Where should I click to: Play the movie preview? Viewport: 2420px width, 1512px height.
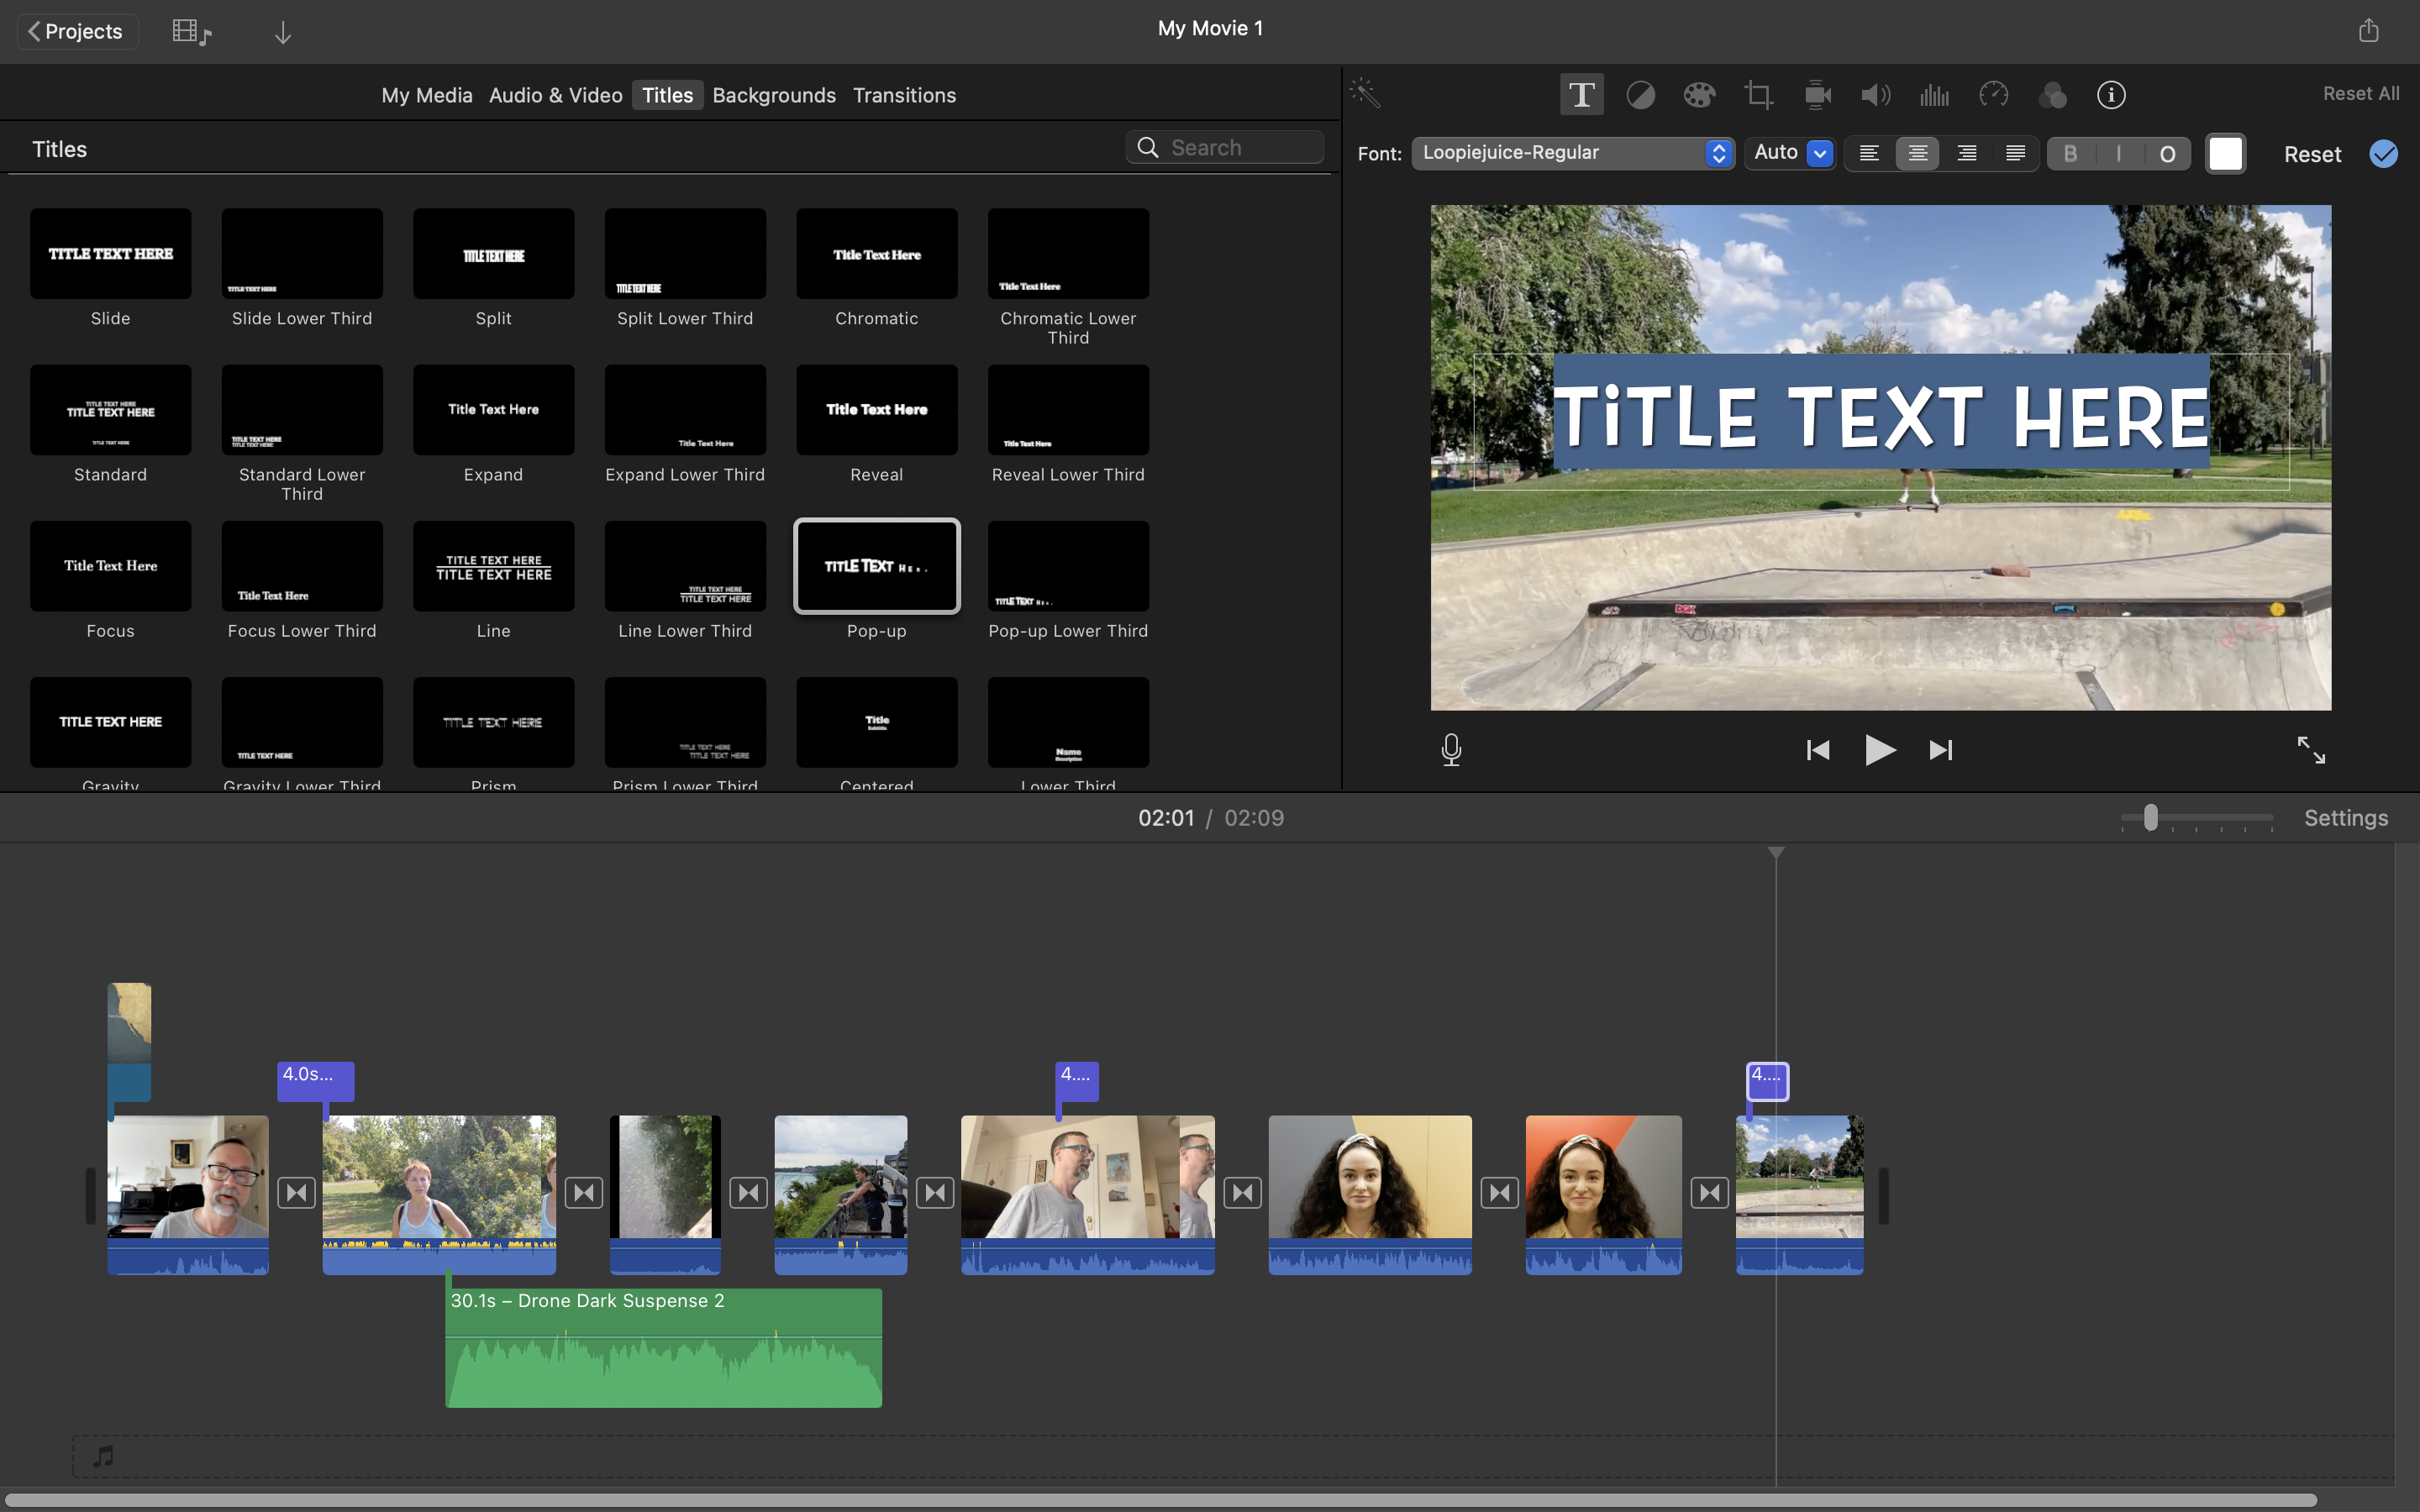tap(1880, 749)
